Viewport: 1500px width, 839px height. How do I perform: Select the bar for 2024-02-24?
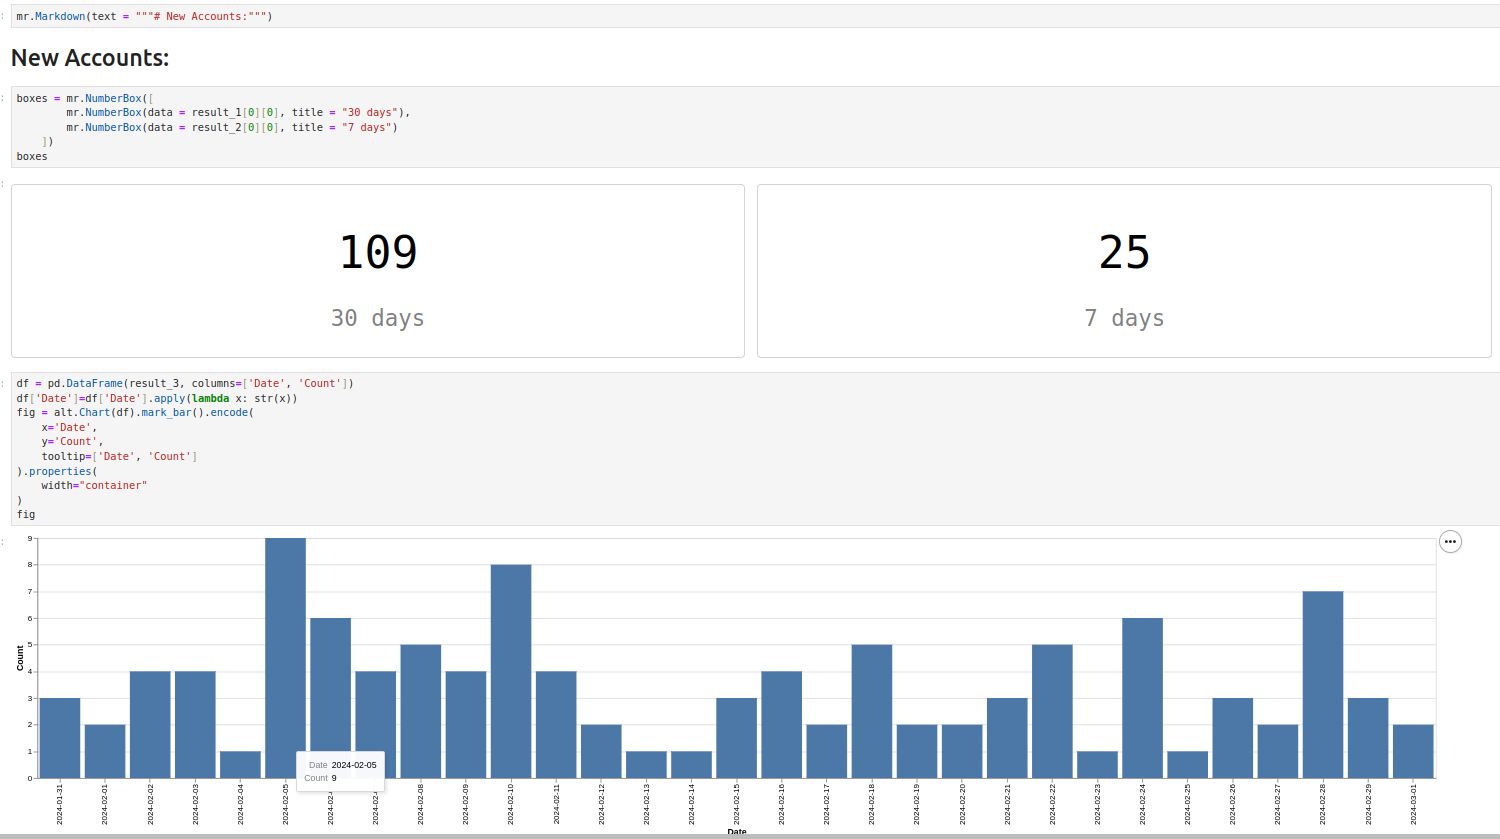pos(1142,698)
